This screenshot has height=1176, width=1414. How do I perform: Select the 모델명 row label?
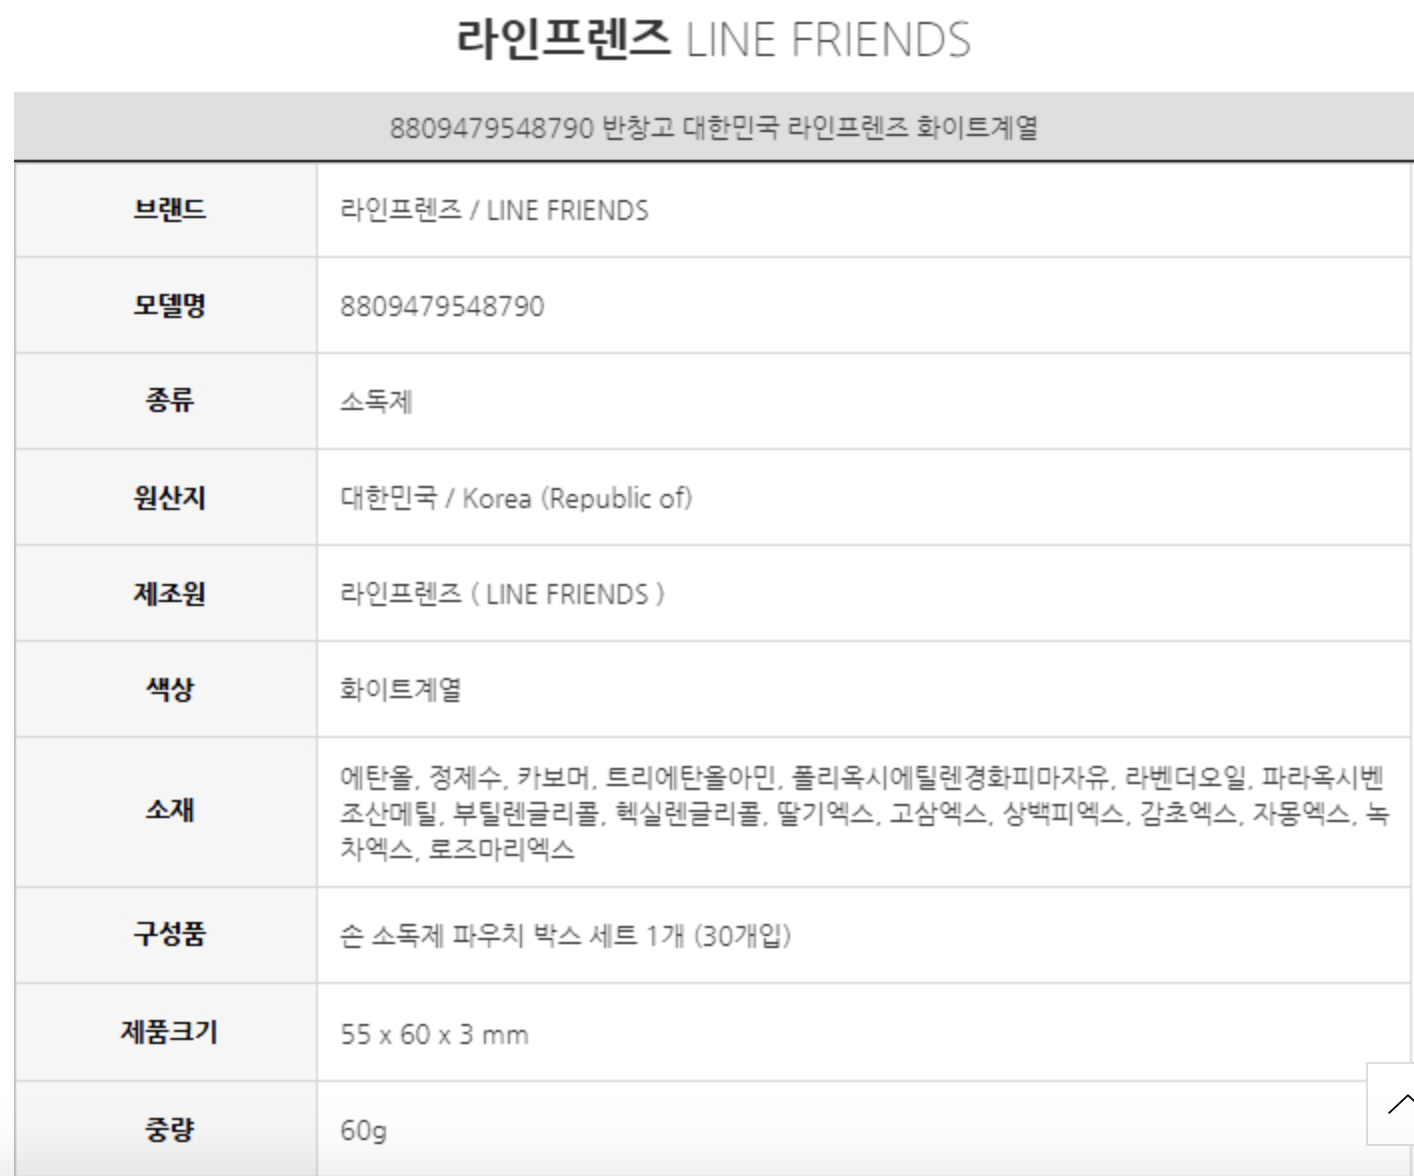point(169,305)
